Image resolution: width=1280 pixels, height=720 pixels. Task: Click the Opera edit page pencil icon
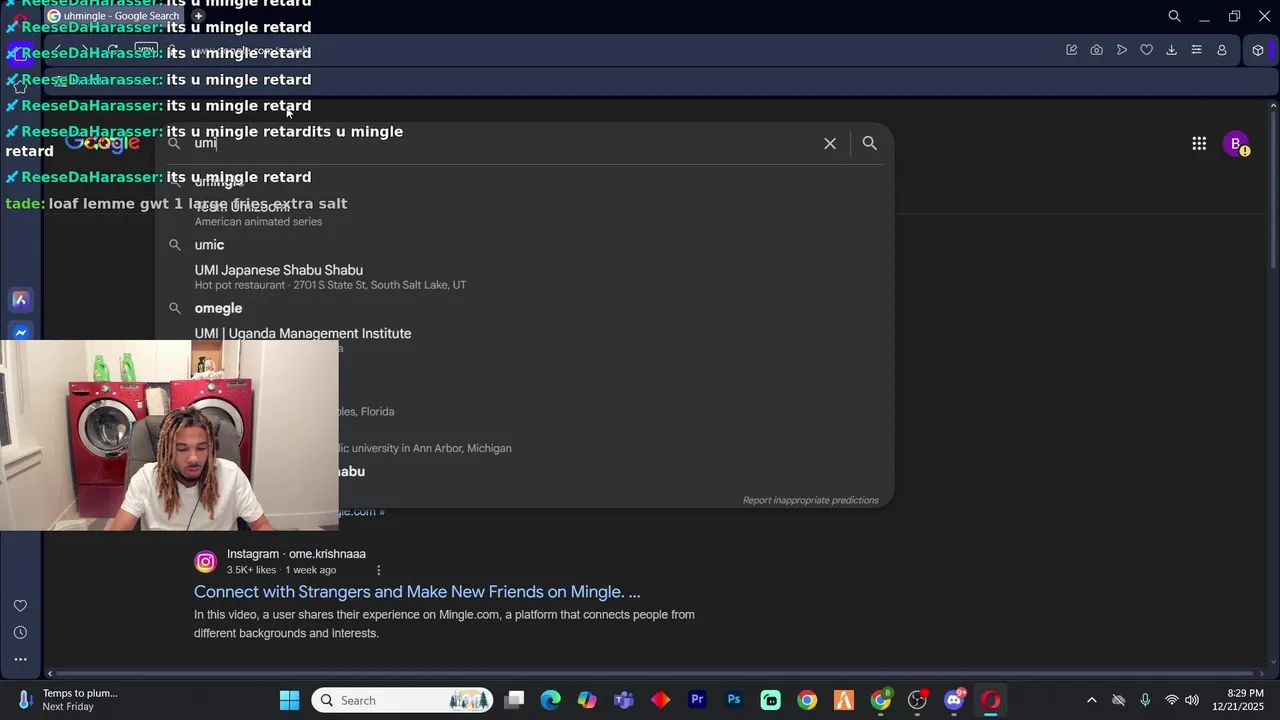[x=1072, y=50]
